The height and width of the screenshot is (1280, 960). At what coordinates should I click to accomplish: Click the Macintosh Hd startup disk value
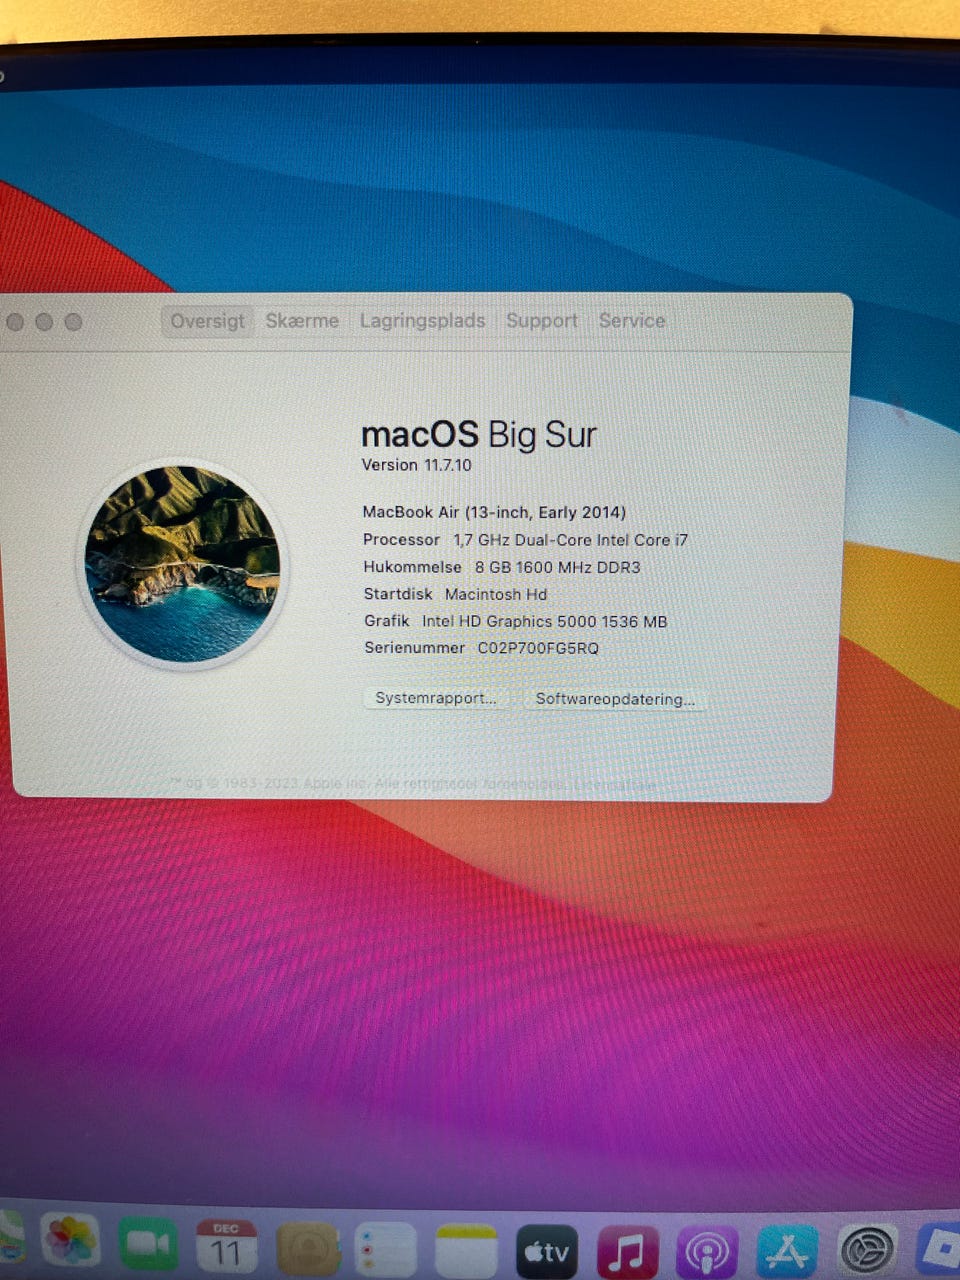(496, 594)
